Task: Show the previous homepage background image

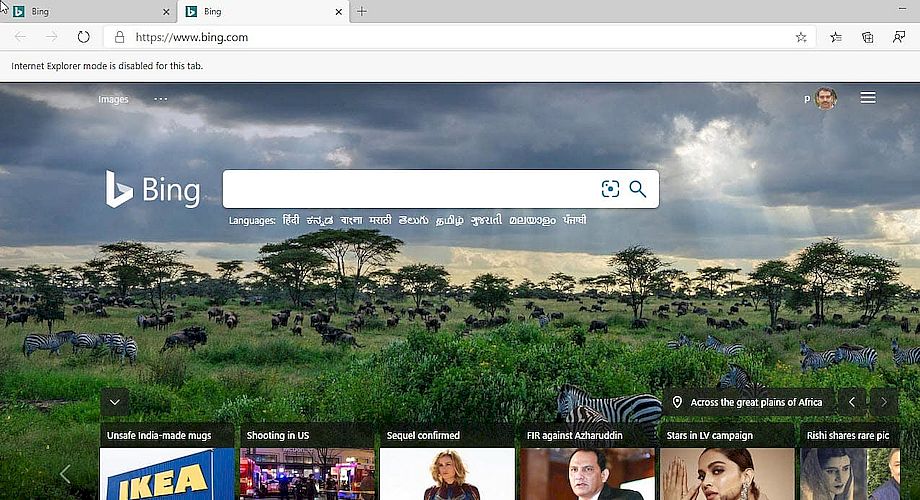Action: click(851, 402)
